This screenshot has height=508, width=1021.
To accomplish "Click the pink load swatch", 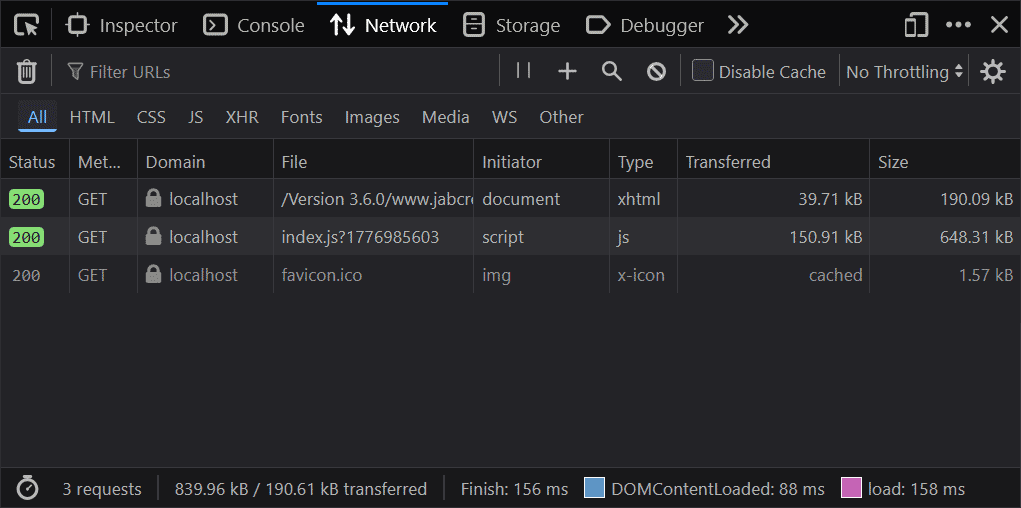I will pyautogui.click(x=851, y=488).
